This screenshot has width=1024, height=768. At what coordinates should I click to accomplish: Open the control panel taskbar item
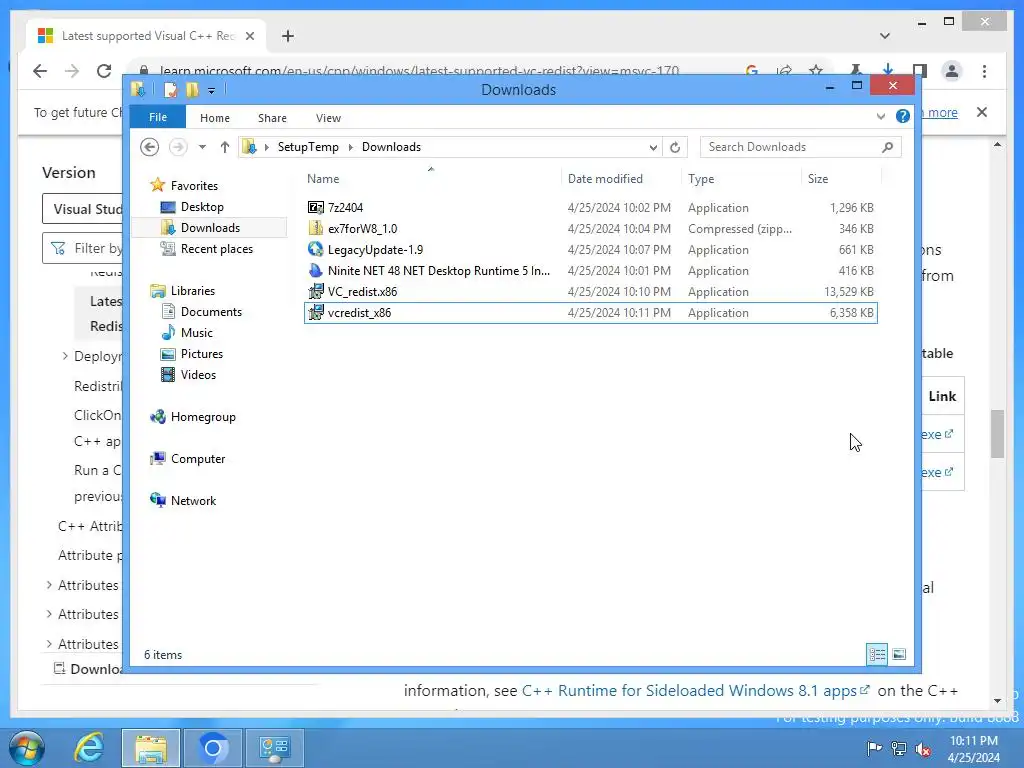274,748
